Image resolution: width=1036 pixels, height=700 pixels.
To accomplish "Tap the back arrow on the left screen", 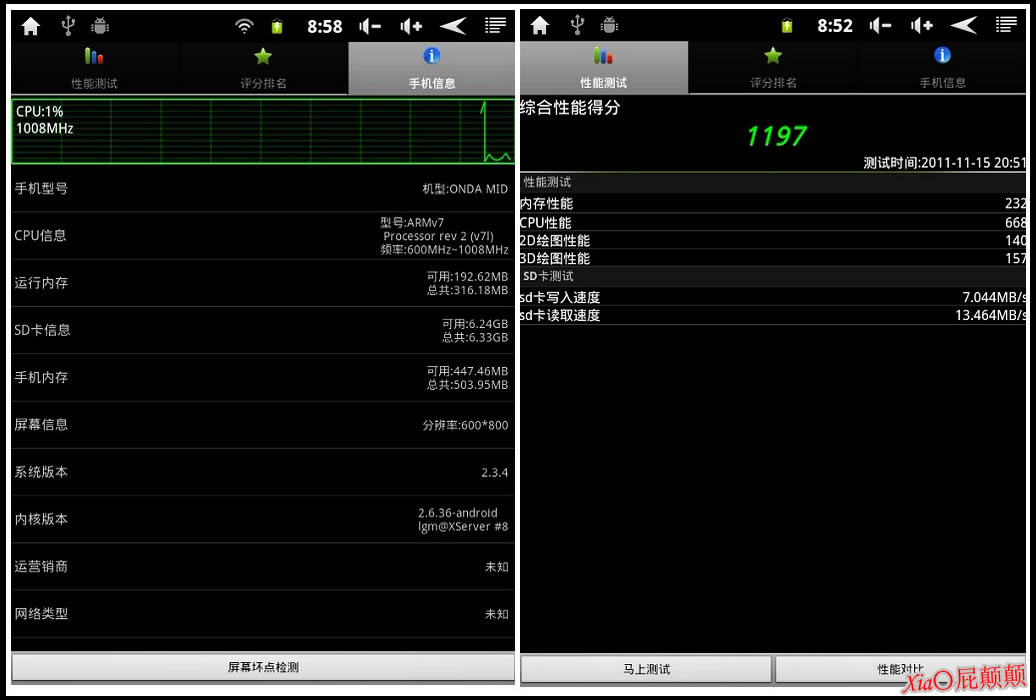I will coord(453,26).
